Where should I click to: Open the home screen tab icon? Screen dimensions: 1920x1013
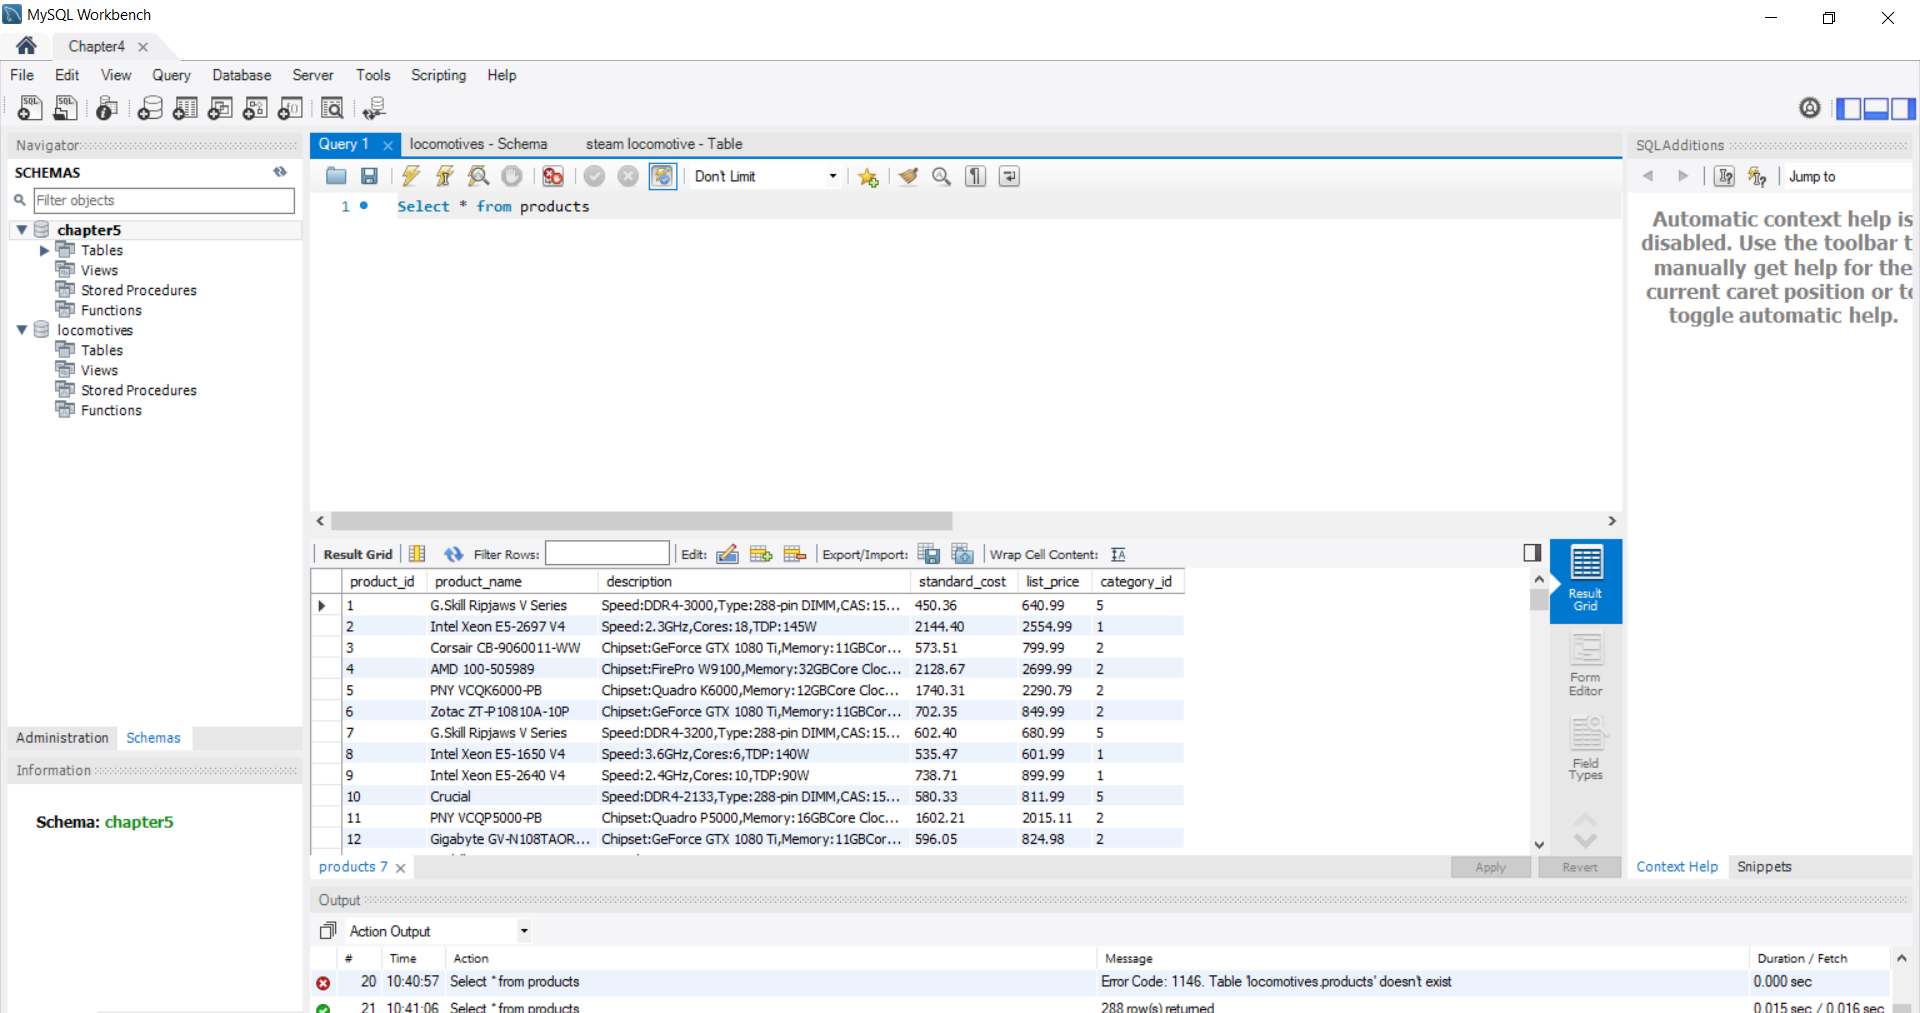pos(26,46)
